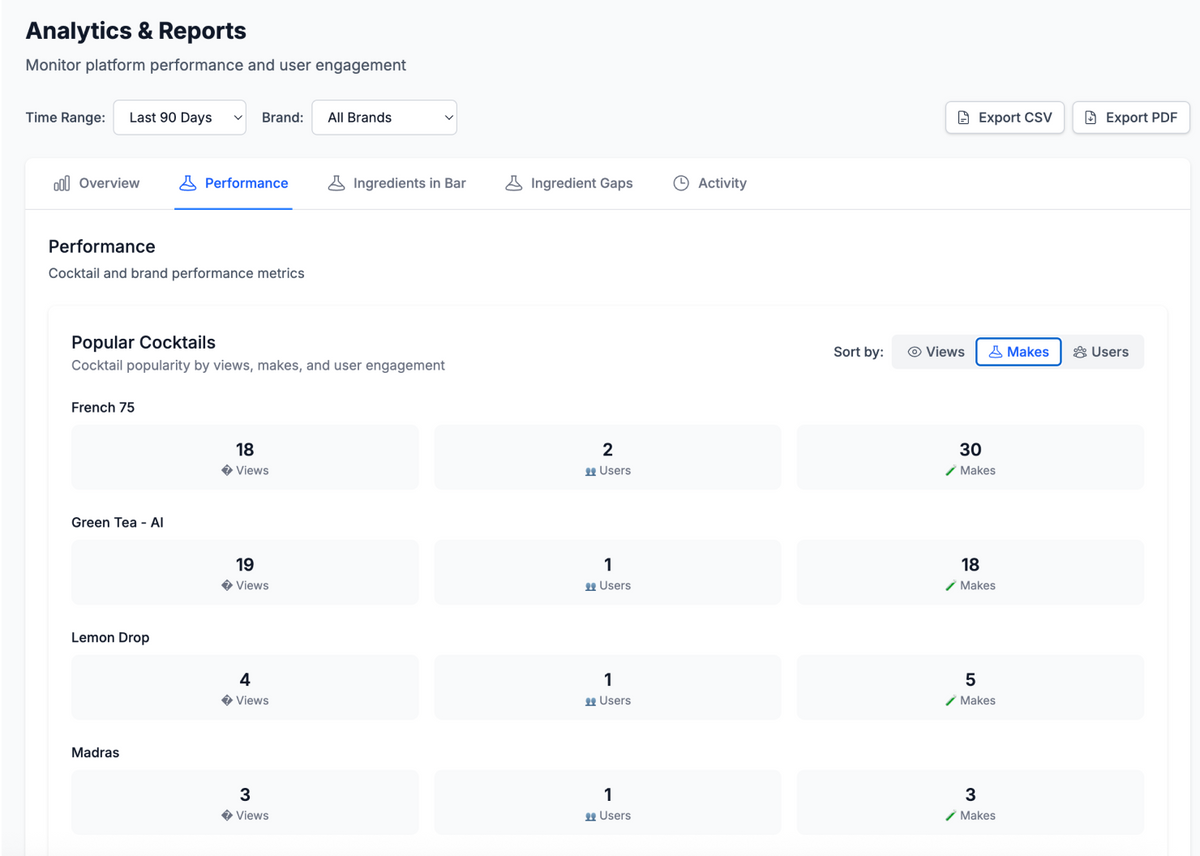This screenshot has height=856, width=1200.
Task: Click the 18 Makes card for Green Tea - AI
Action: tap(970, 572)
